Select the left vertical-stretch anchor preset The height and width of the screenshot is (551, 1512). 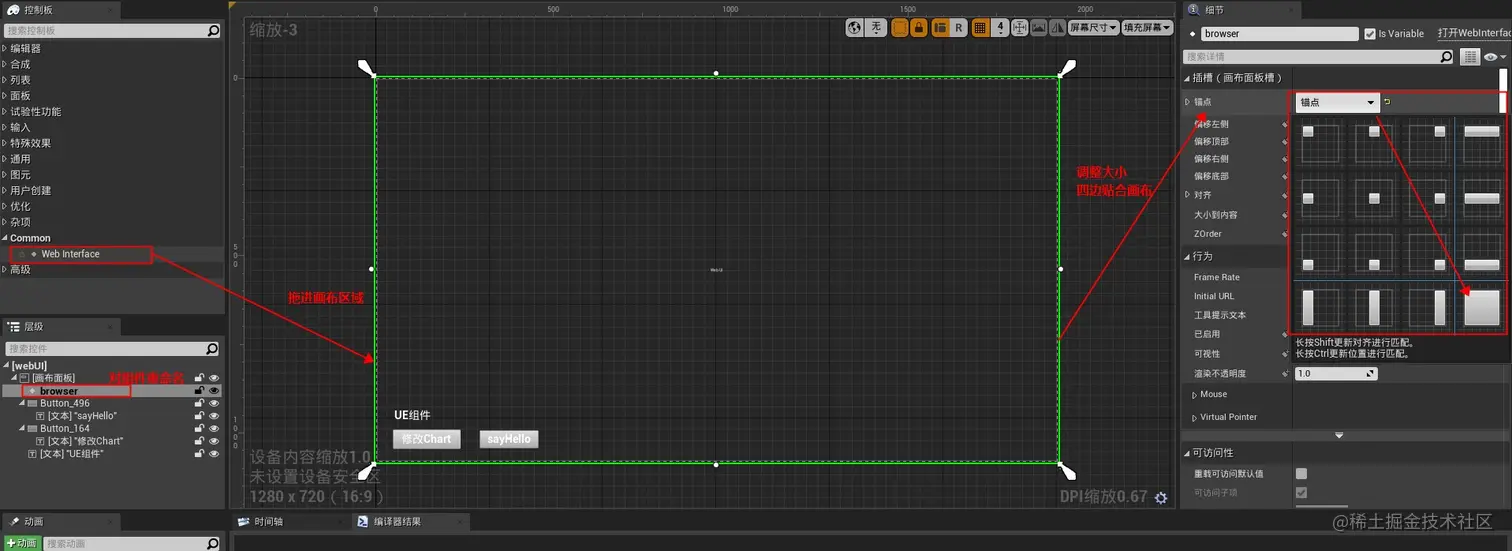coord(1321,307)
